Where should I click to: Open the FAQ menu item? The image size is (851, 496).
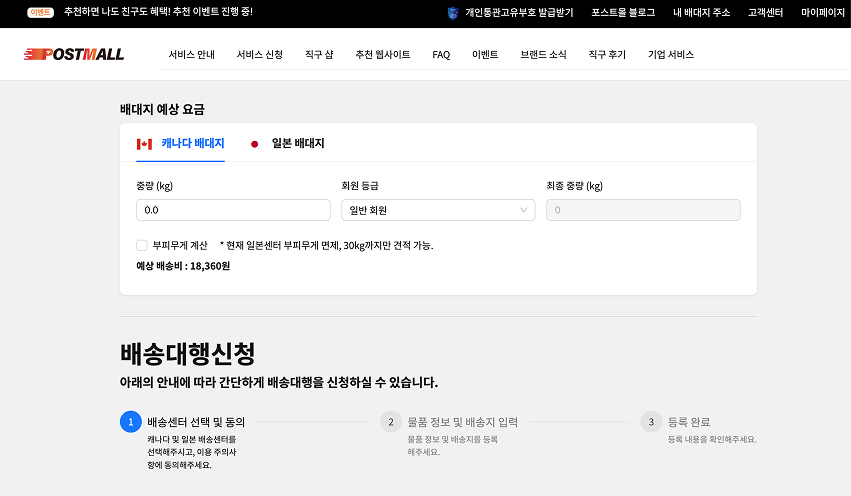[441, 55]
